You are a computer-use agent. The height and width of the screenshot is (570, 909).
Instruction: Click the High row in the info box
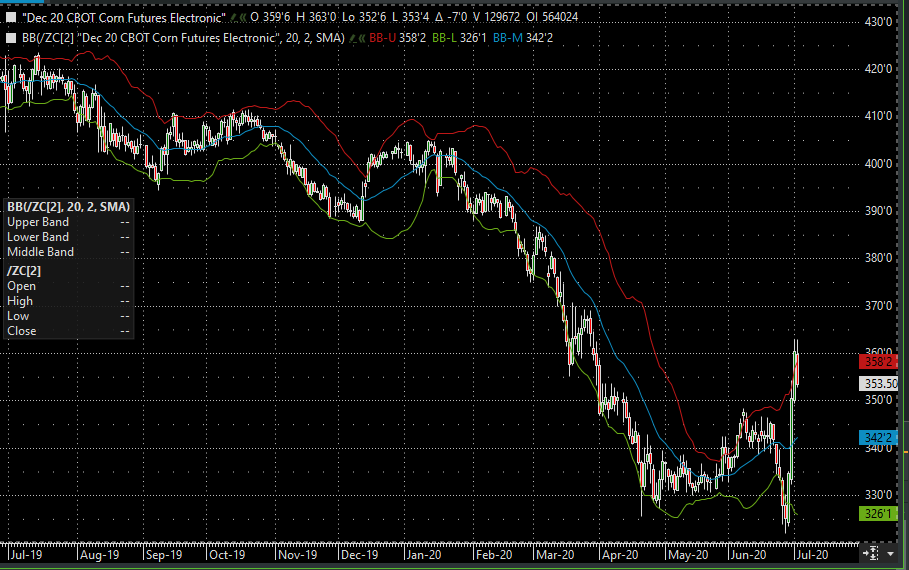(x=68, y=301)
